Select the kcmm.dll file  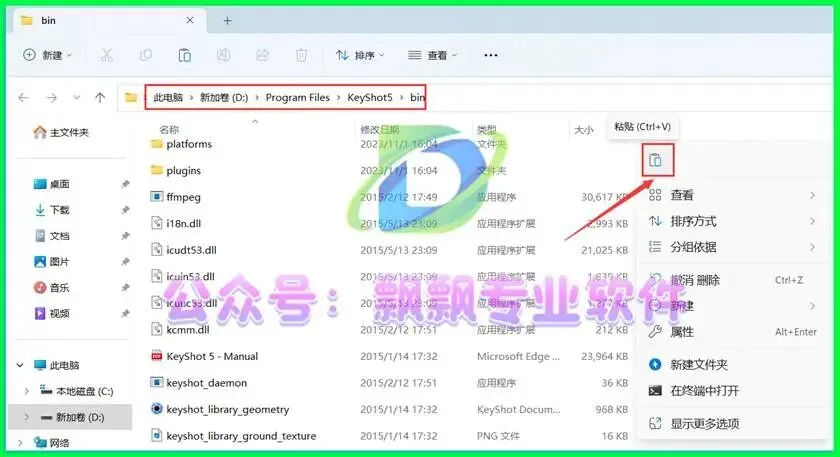[180, 329]
